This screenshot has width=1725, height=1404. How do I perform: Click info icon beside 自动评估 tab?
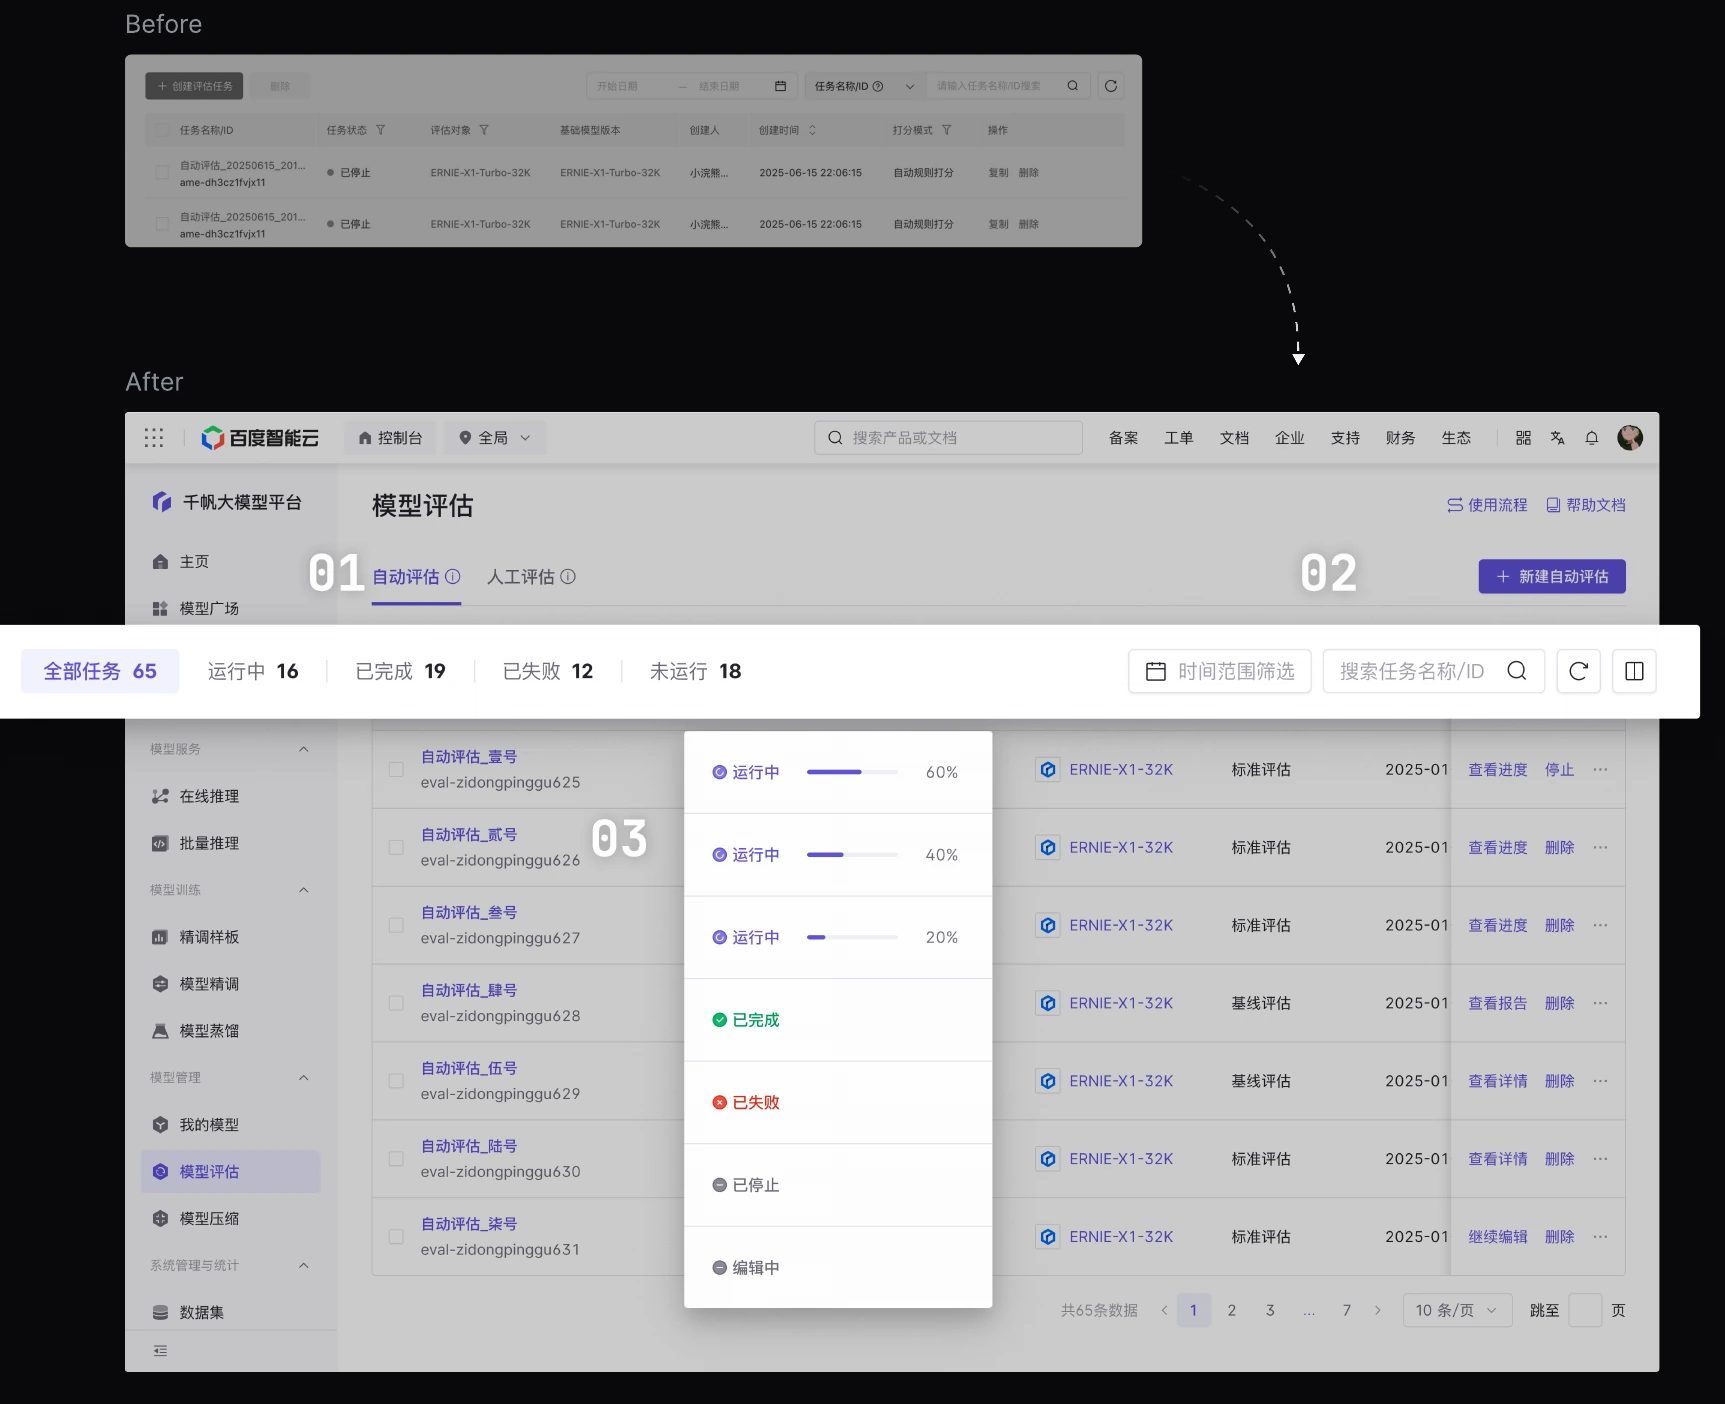pyautogui.click(x=453, y=576)
